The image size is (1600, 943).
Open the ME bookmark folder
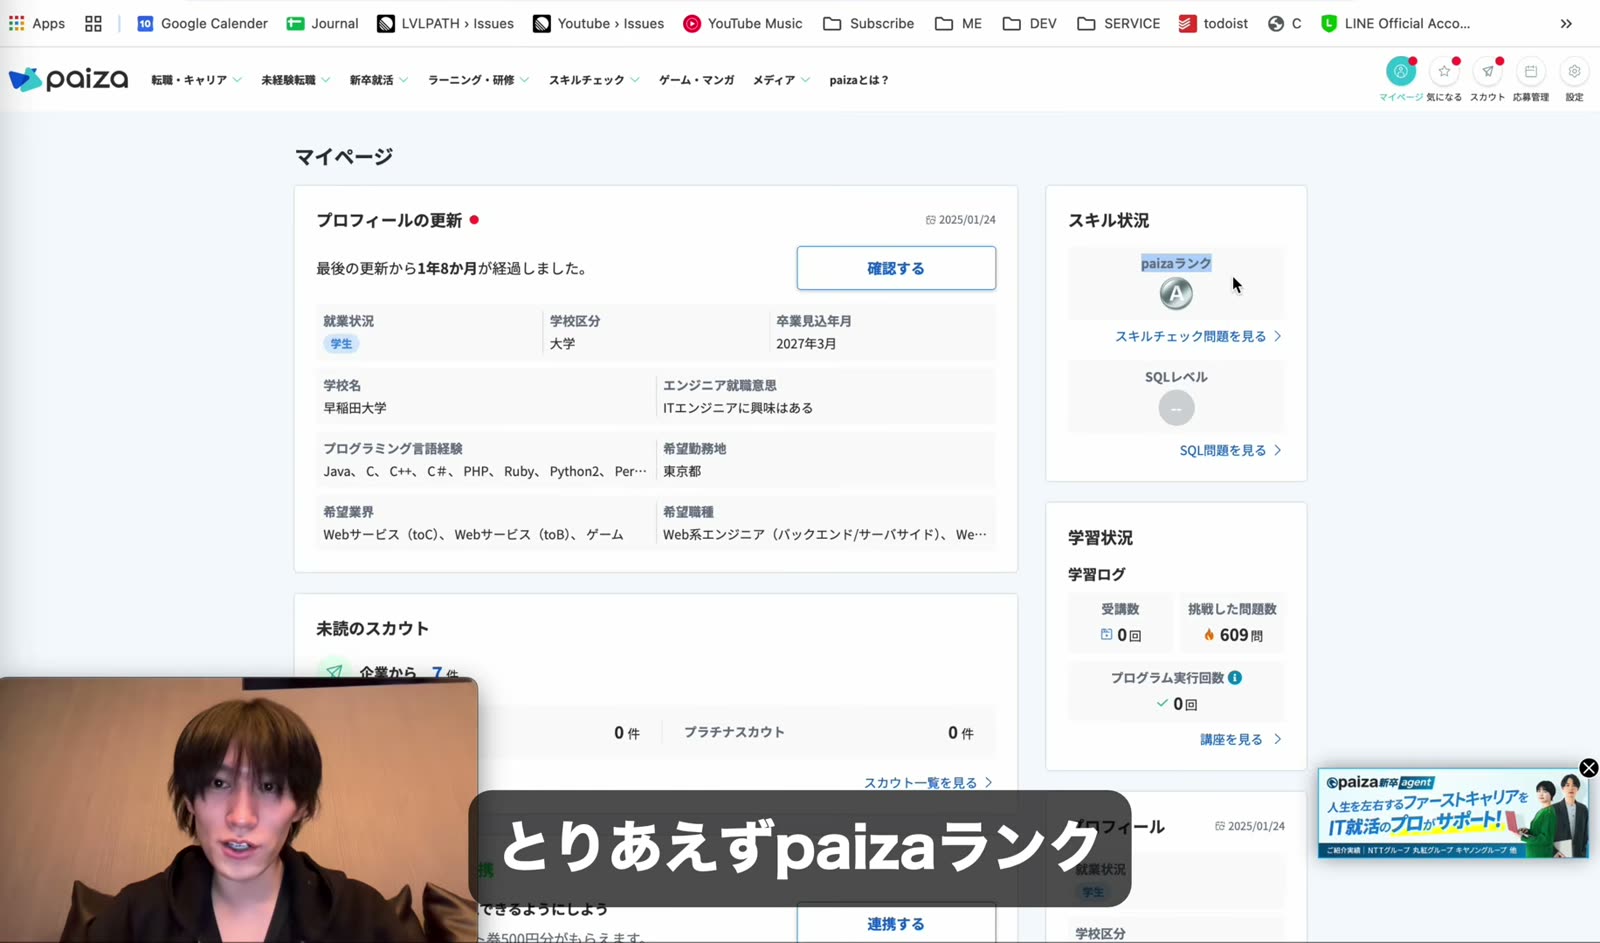tap(958, 23)
